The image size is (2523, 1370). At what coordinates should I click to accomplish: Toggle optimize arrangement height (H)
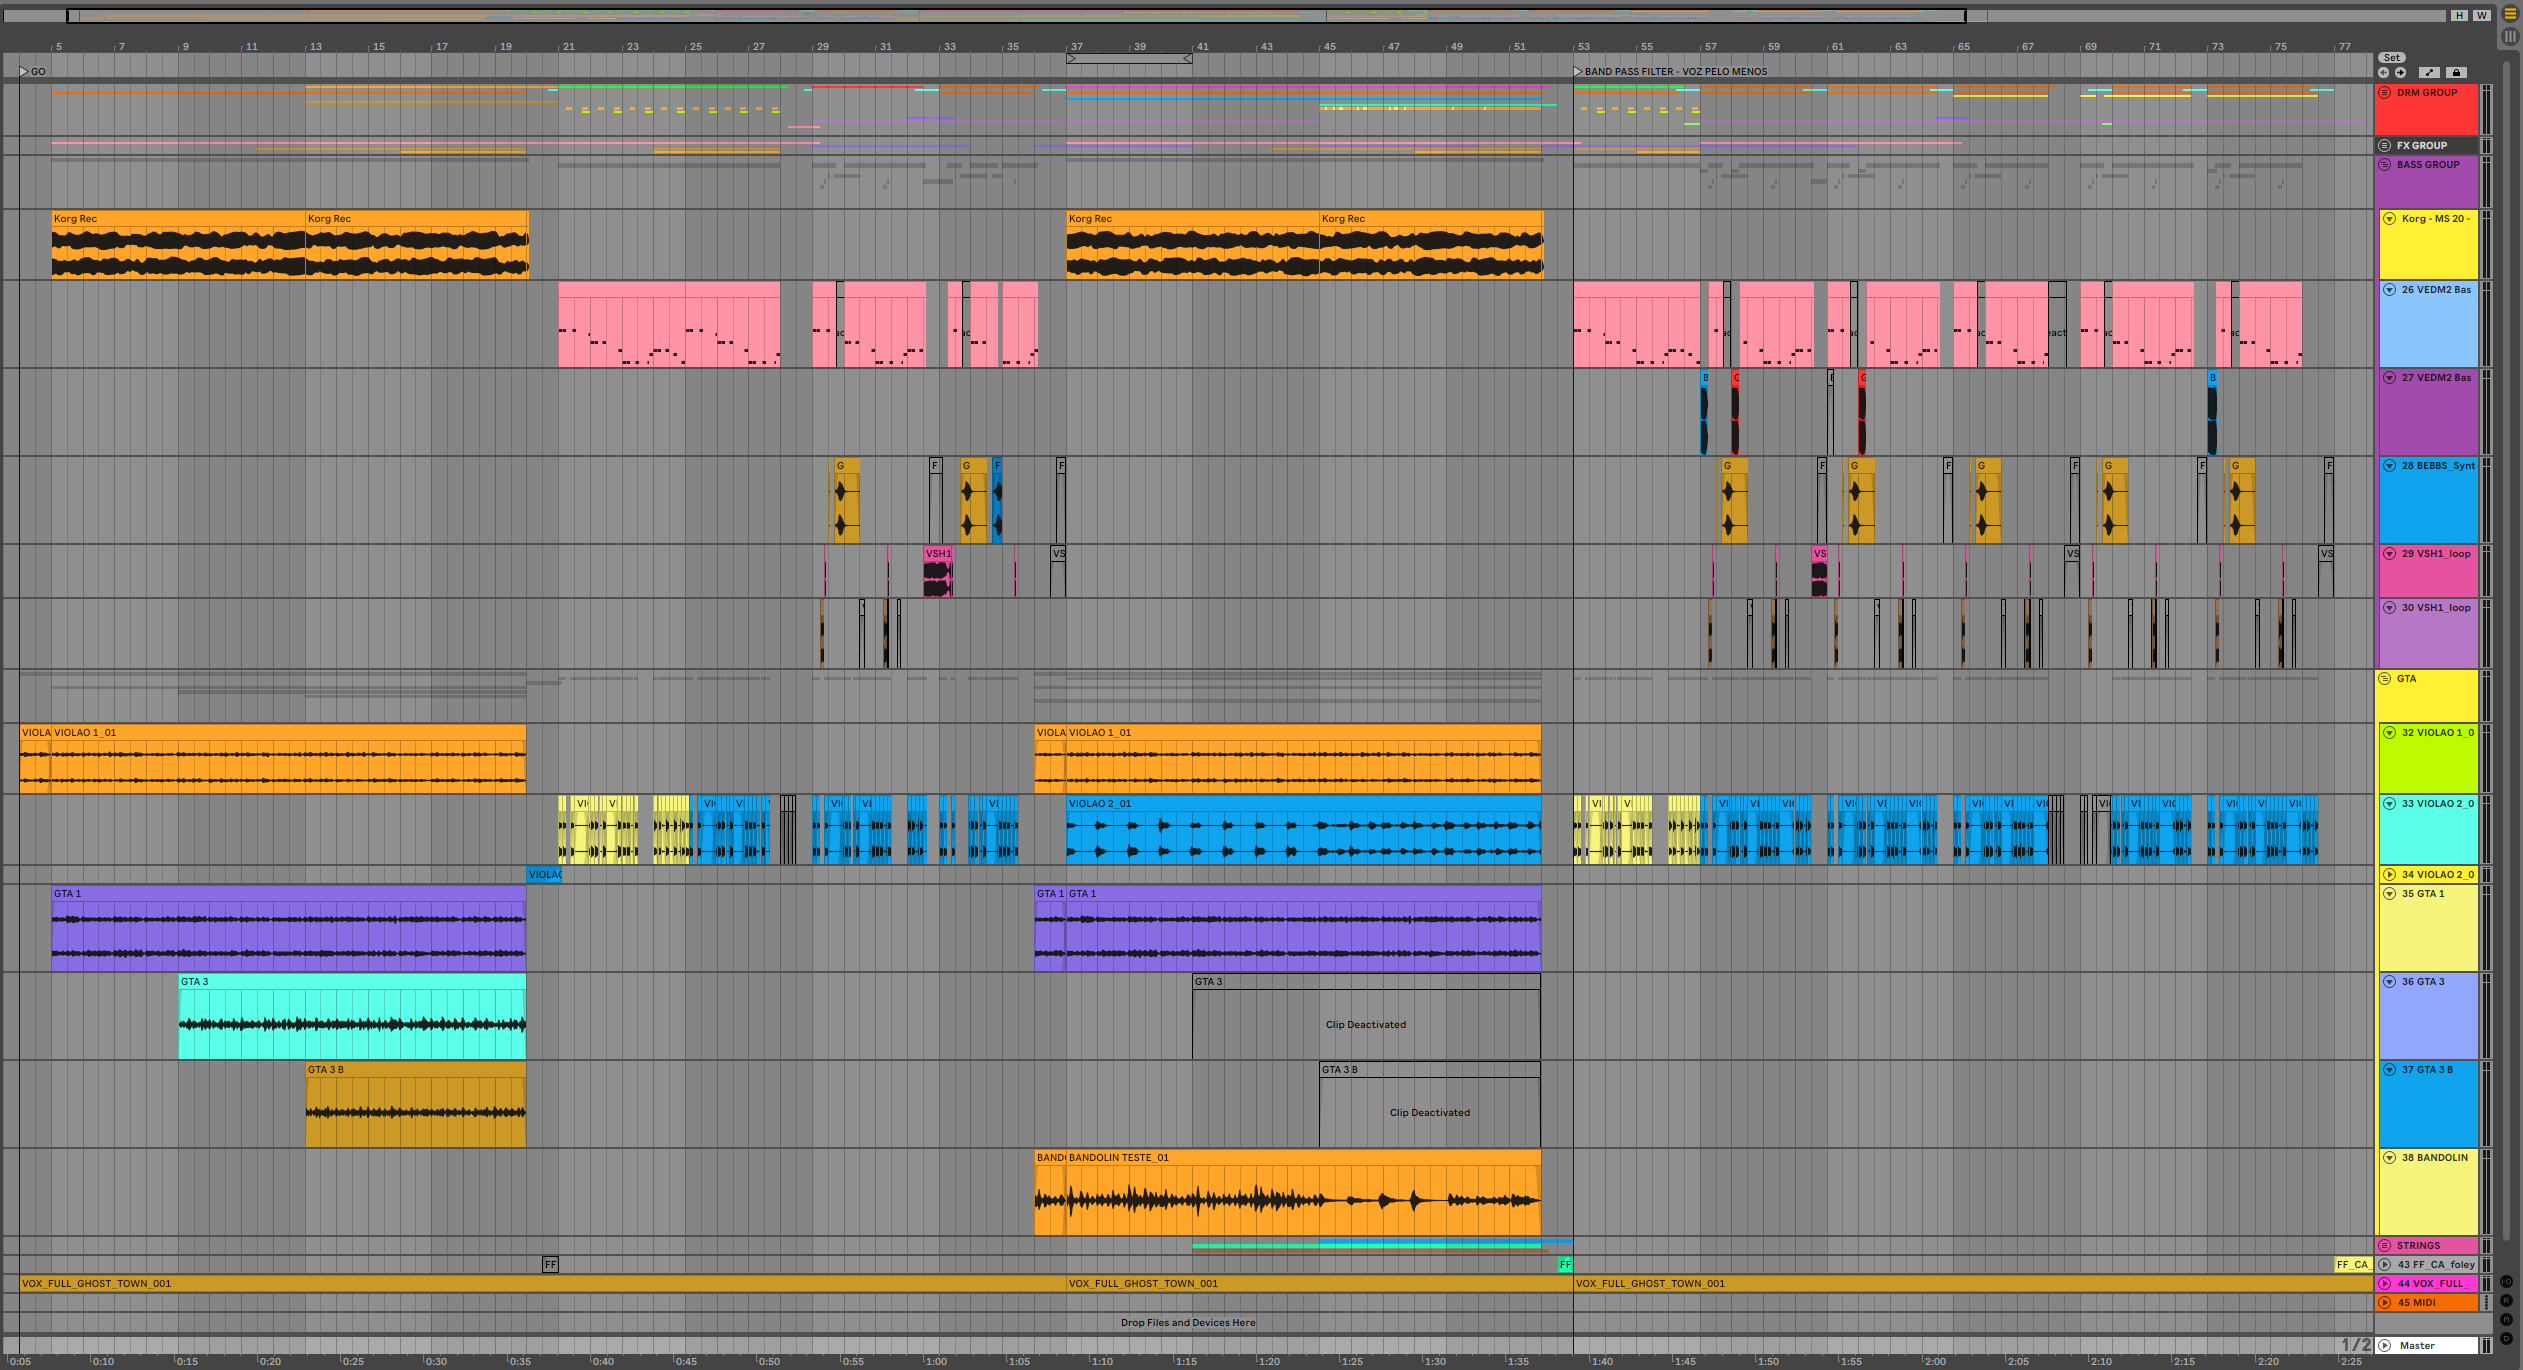pyautogui.click(x=2460, y=15)
